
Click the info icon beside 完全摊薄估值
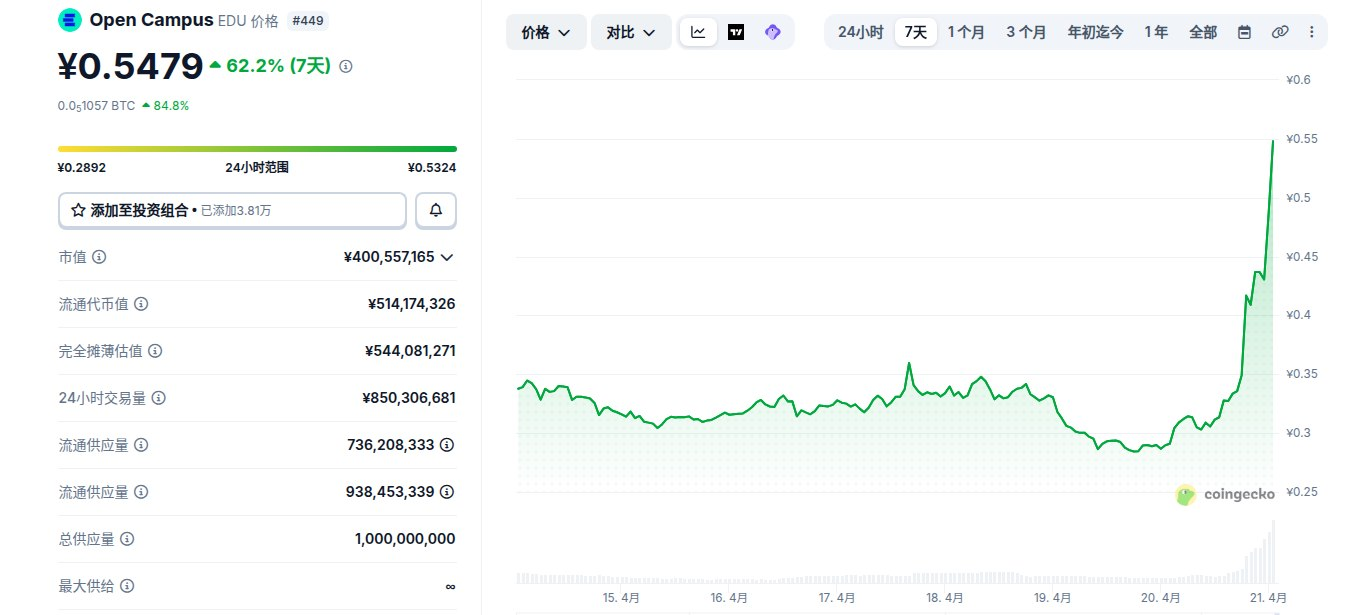pyautogui.click(x=155, y=351)
